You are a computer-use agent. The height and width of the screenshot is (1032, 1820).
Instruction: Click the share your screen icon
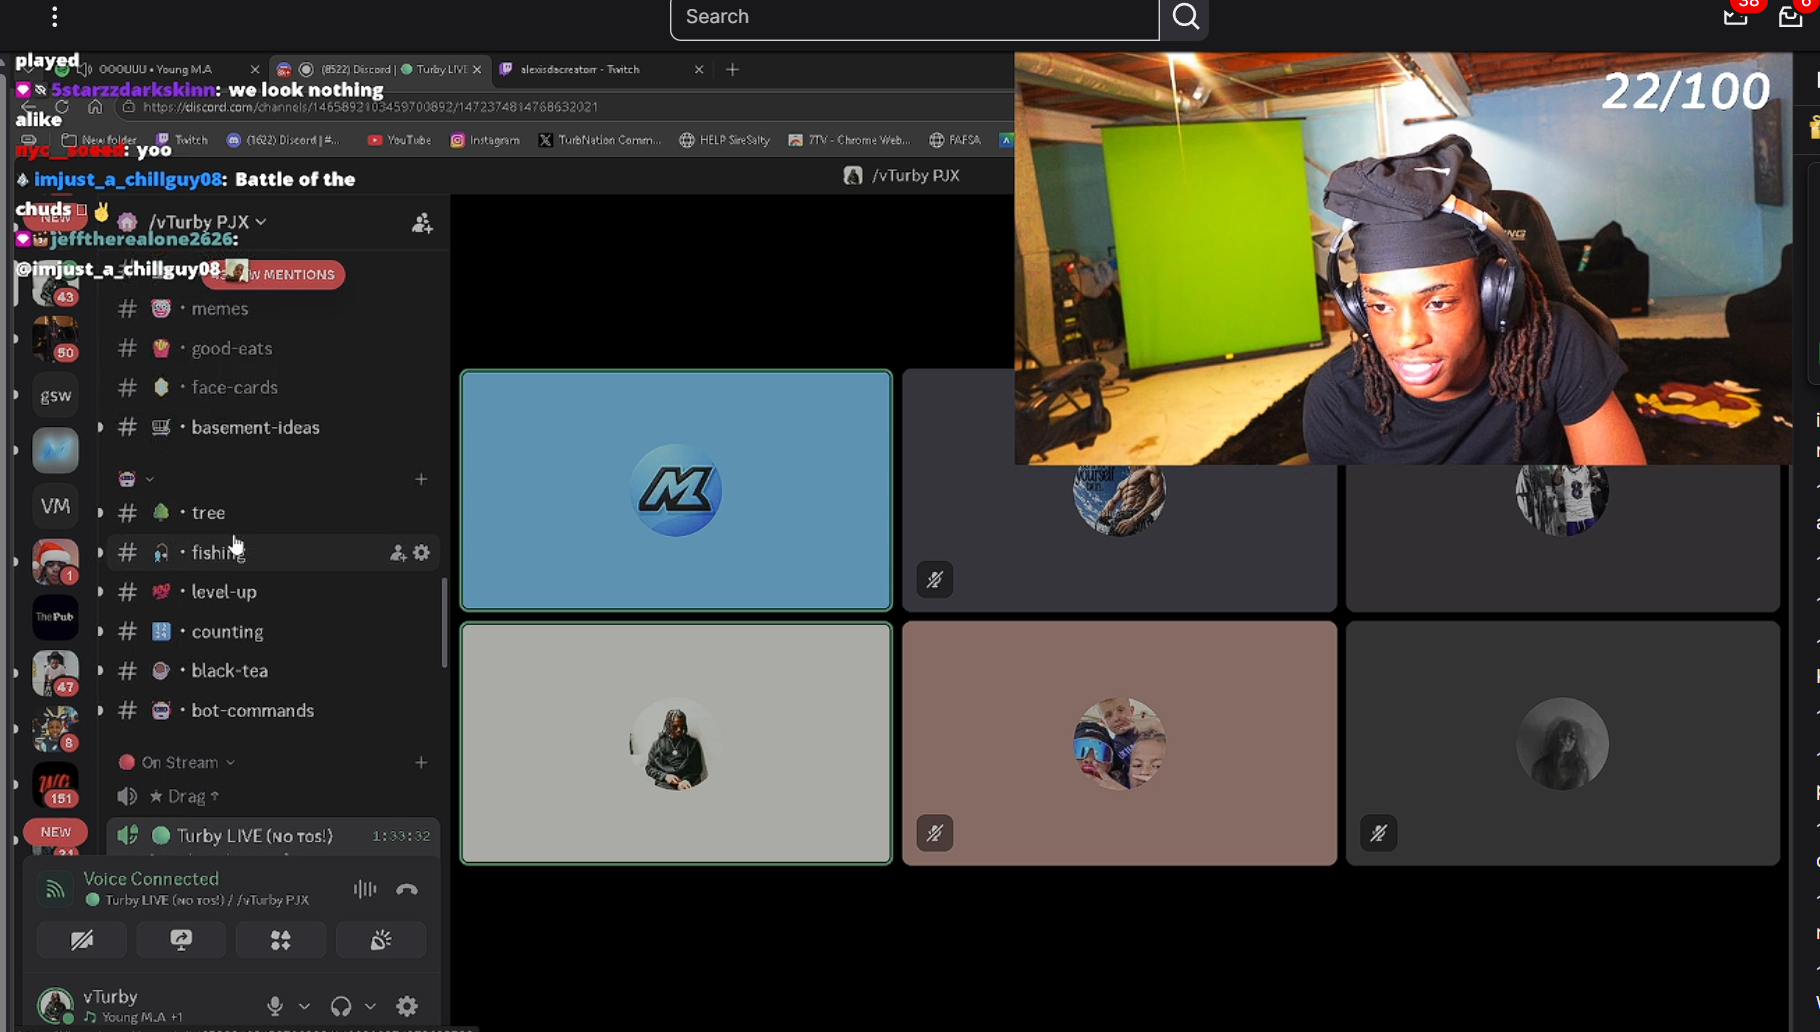181,940
